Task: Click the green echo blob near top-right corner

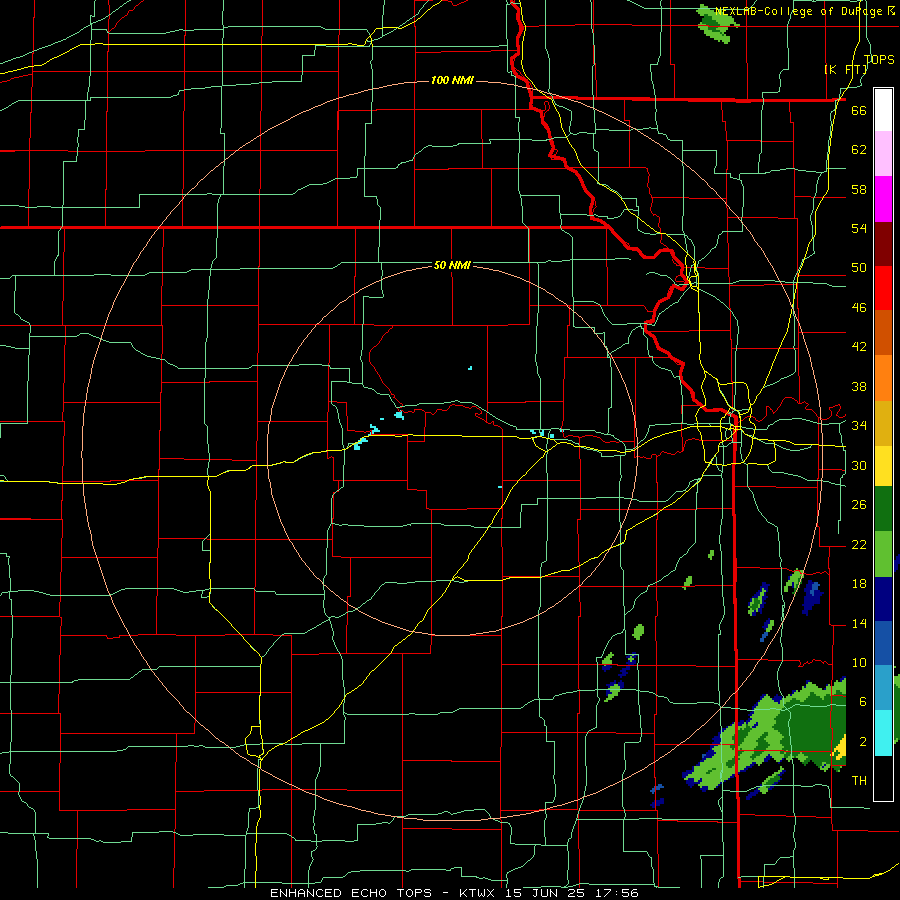Action: pyautogui.click(x=716, y=24)
